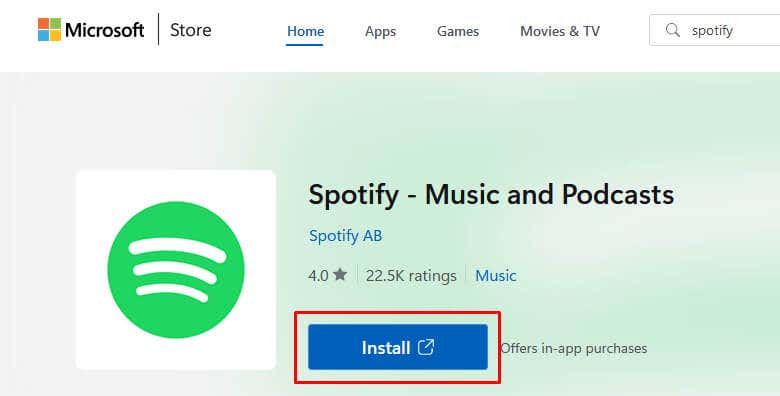Image resolution: width=780 pixels, height=396 pixels.
Task: Click the 4.0 rating score
Action: [x=318, y=275]
